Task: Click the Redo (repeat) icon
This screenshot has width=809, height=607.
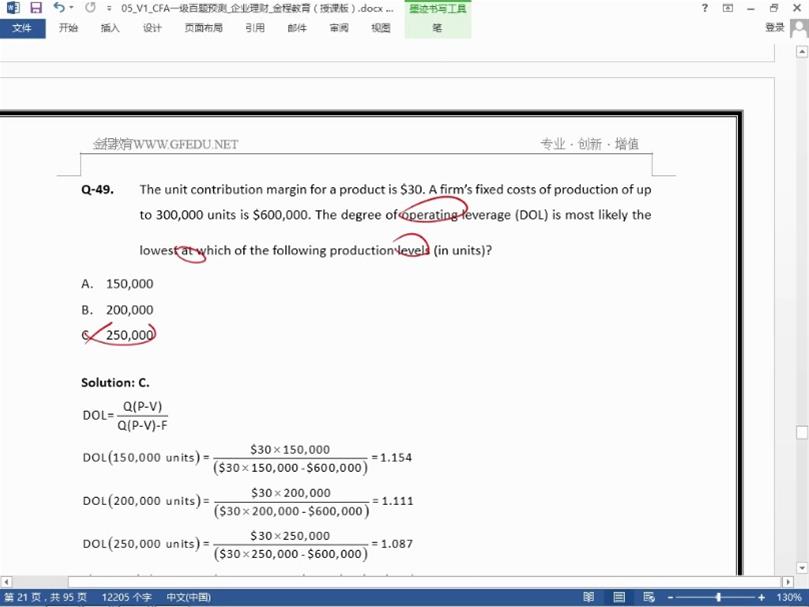Action: [91, 8]
